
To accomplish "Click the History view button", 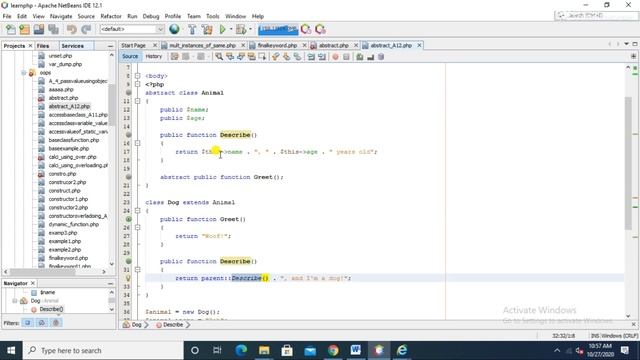I will point(154,56).
